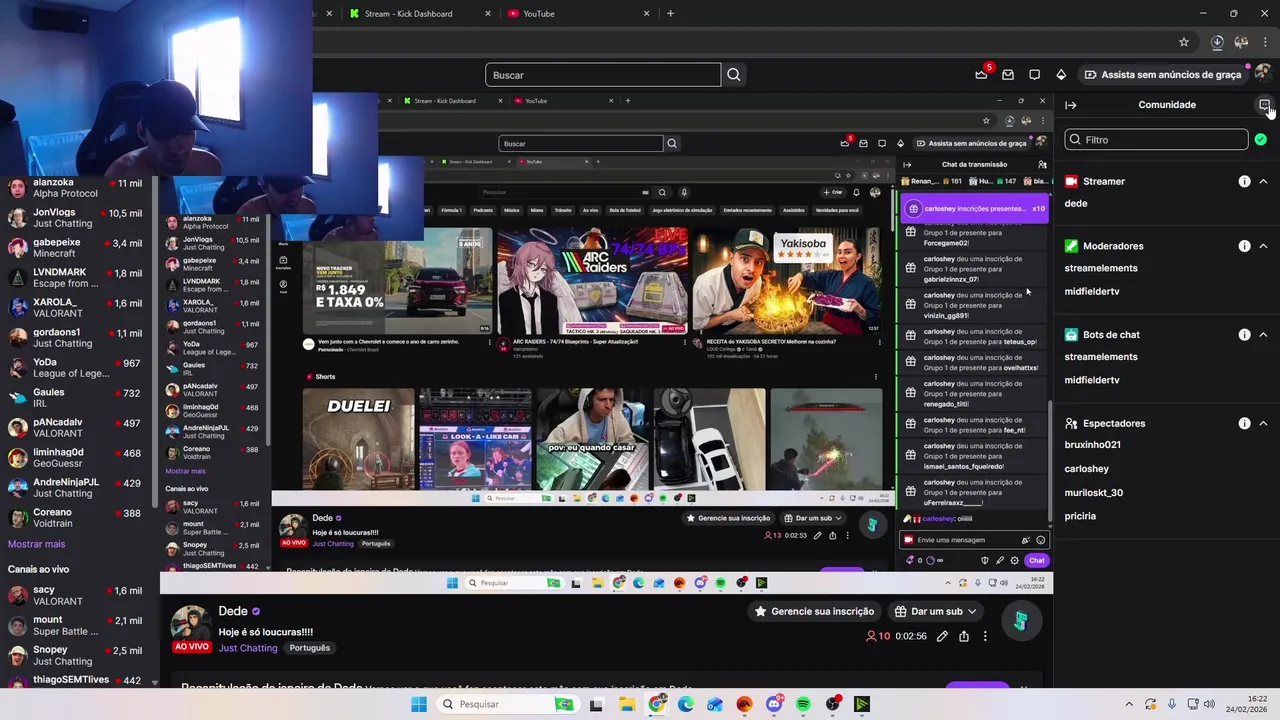Viewport: 1280px width, 720px height.
Task: Select viewer carloshey in Espectadores
Action: coord(1086,469)
